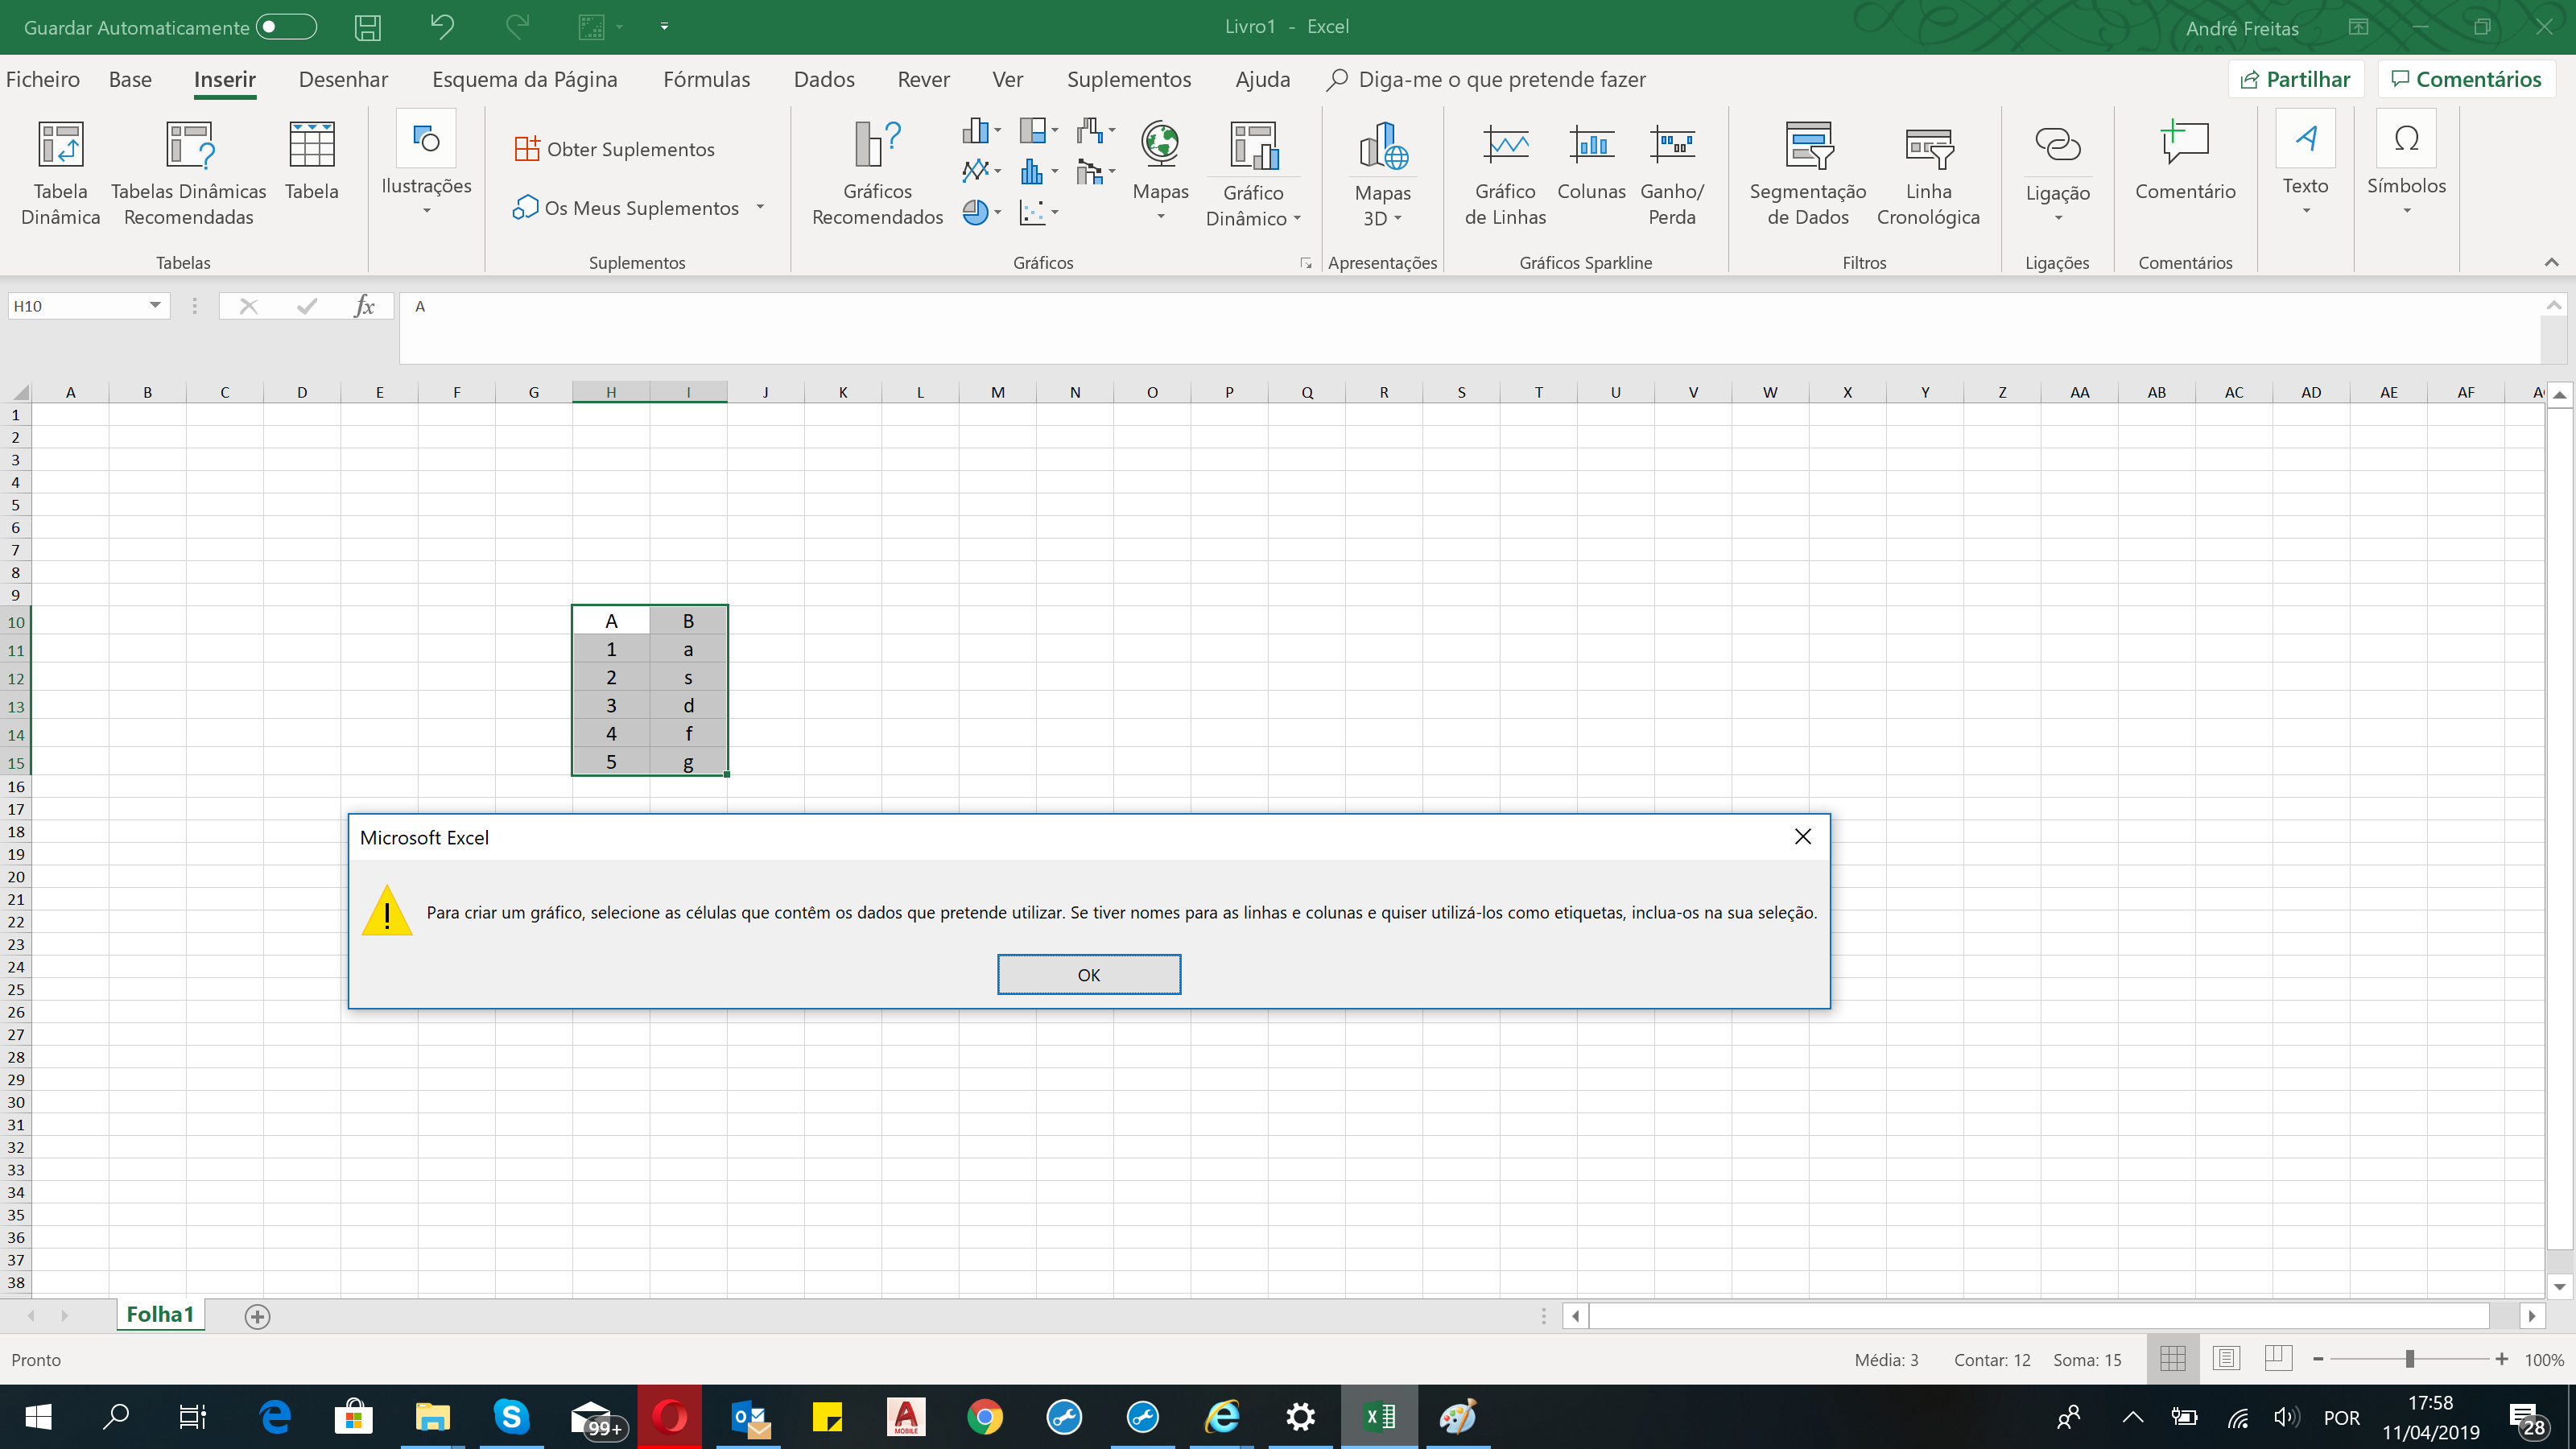Open the Windows Start menu
The width and height of the screenshot is (2576, 1449).
[x=38, y=1417]
